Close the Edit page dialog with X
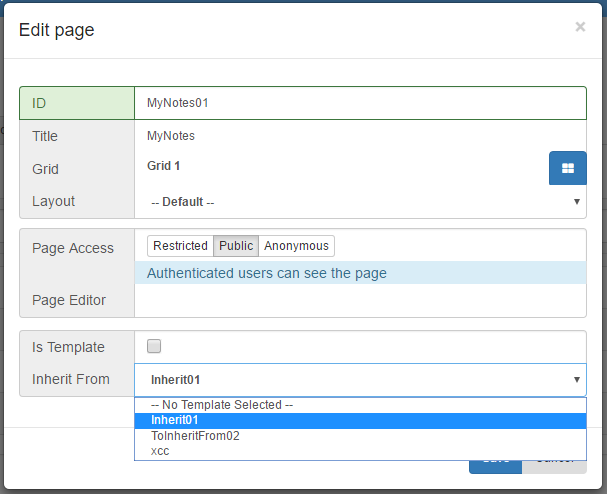Screen dimensions: 607x494 (580, 27)
